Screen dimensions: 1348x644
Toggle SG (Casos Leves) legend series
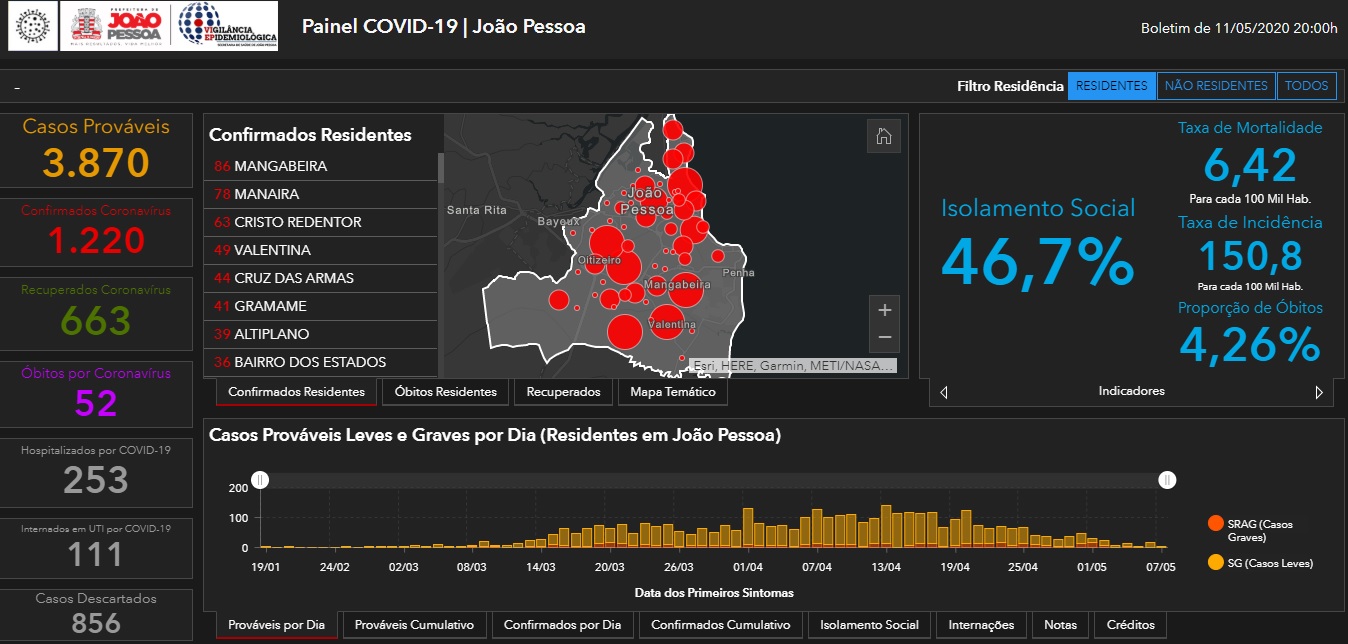point(1215,563)
